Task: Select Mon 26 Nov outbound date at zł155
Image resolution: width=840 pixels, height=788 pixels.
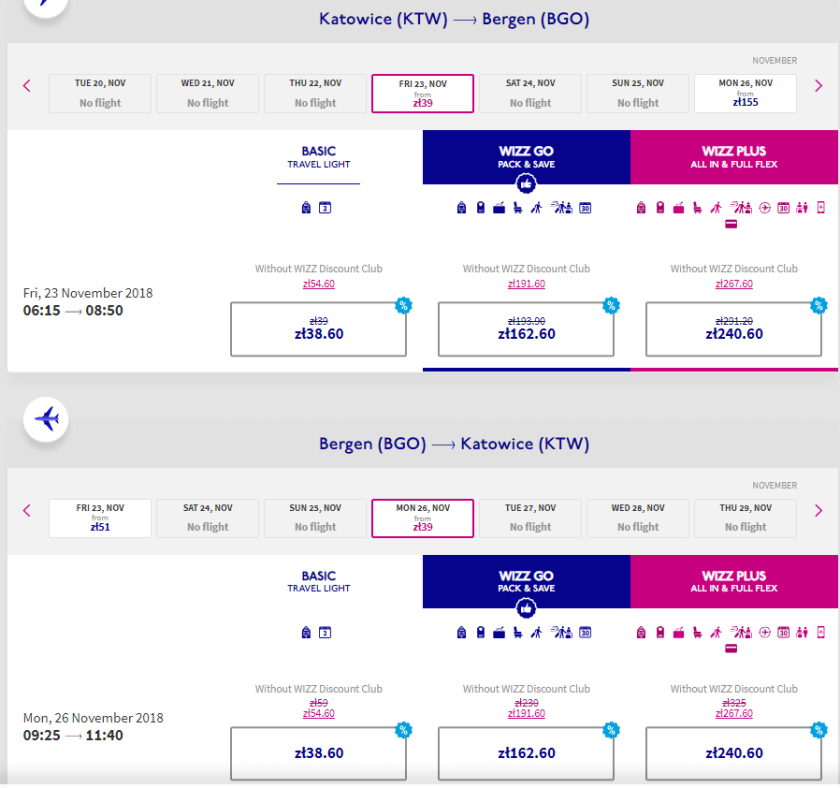Action: click(x=745, y=94)
